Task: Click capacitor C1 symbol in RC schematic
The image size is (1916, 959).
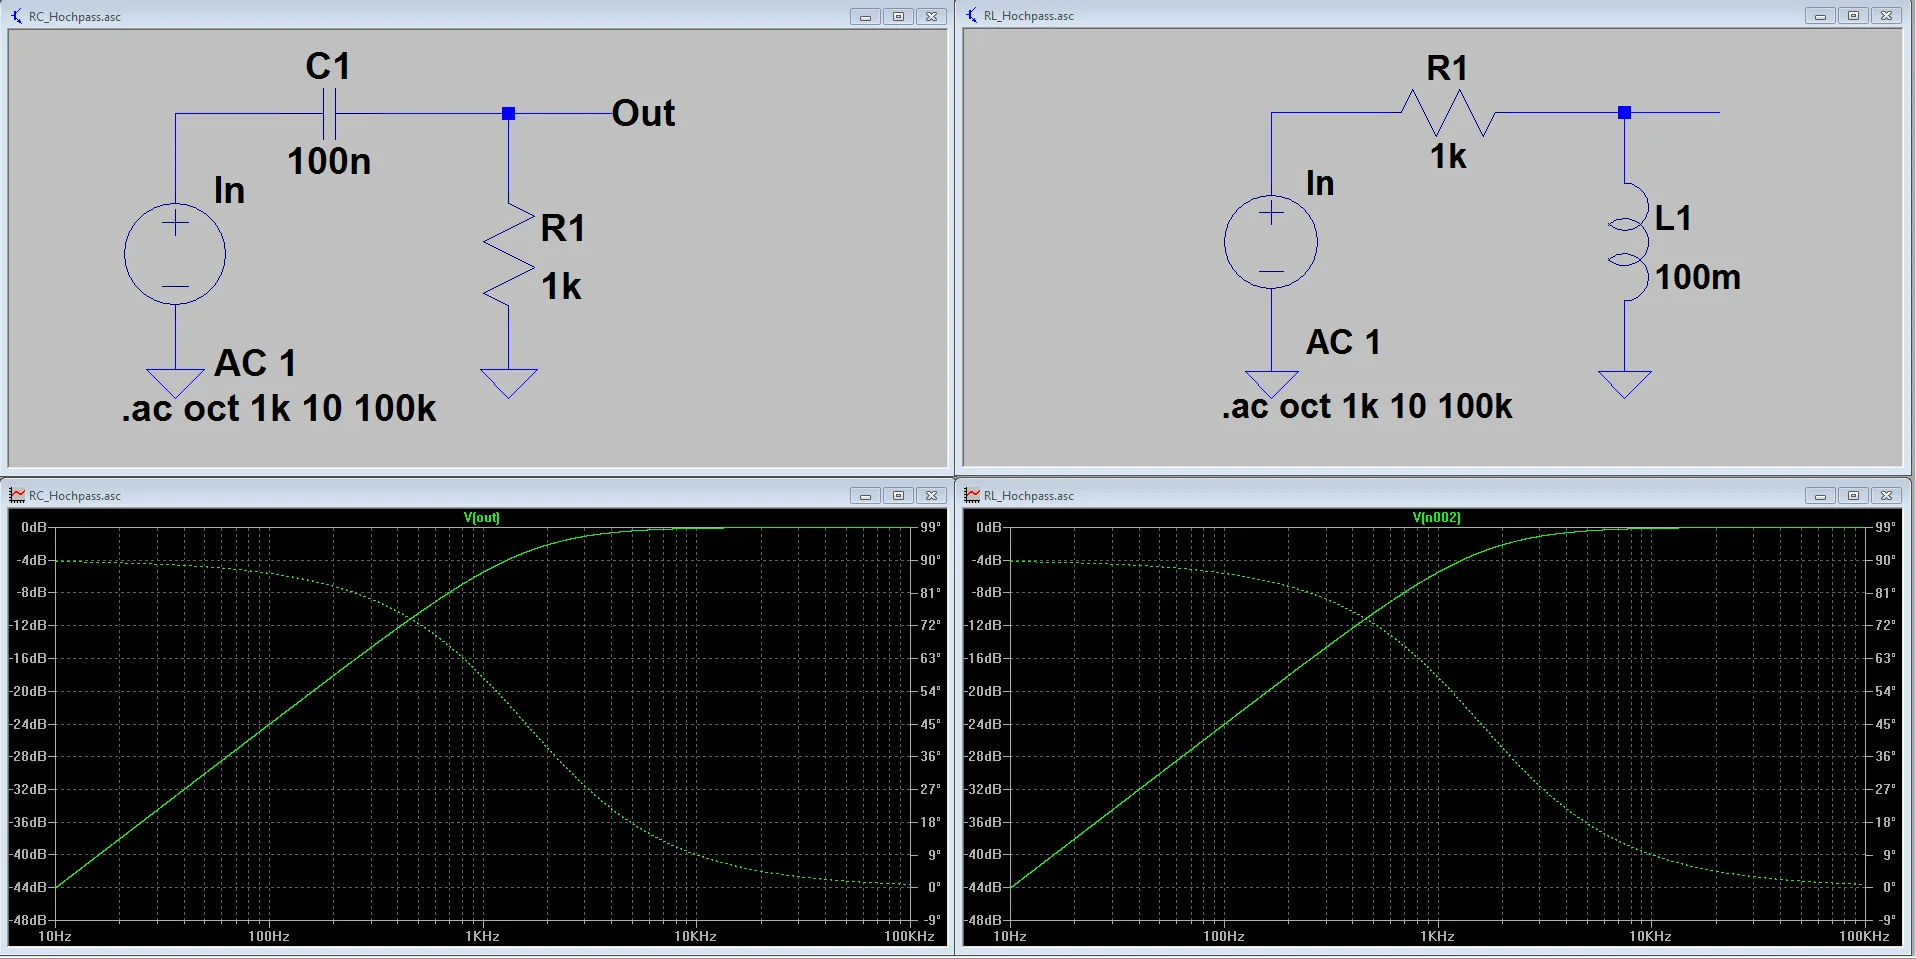Action: click(329, 114)
